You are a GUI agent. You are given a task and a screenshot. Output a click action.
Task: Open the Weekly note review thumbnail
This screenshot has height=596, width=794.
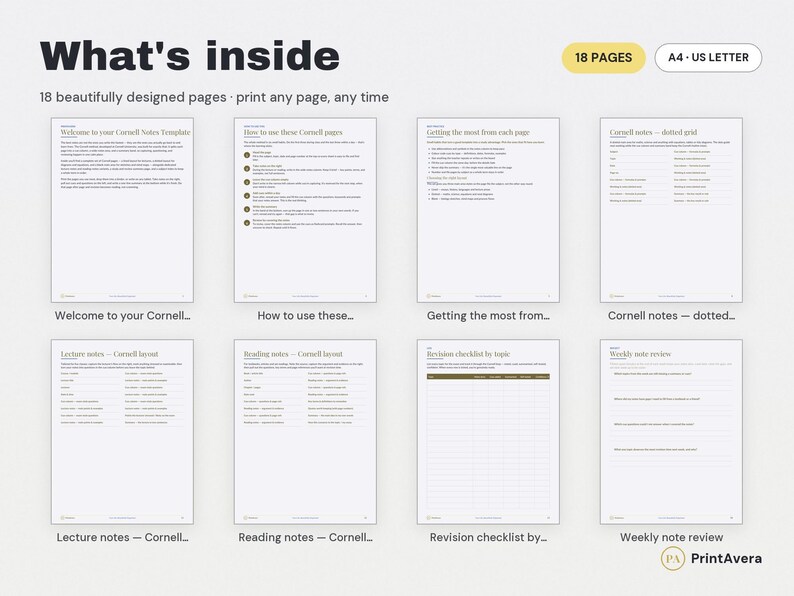click(x=671, y=432)
